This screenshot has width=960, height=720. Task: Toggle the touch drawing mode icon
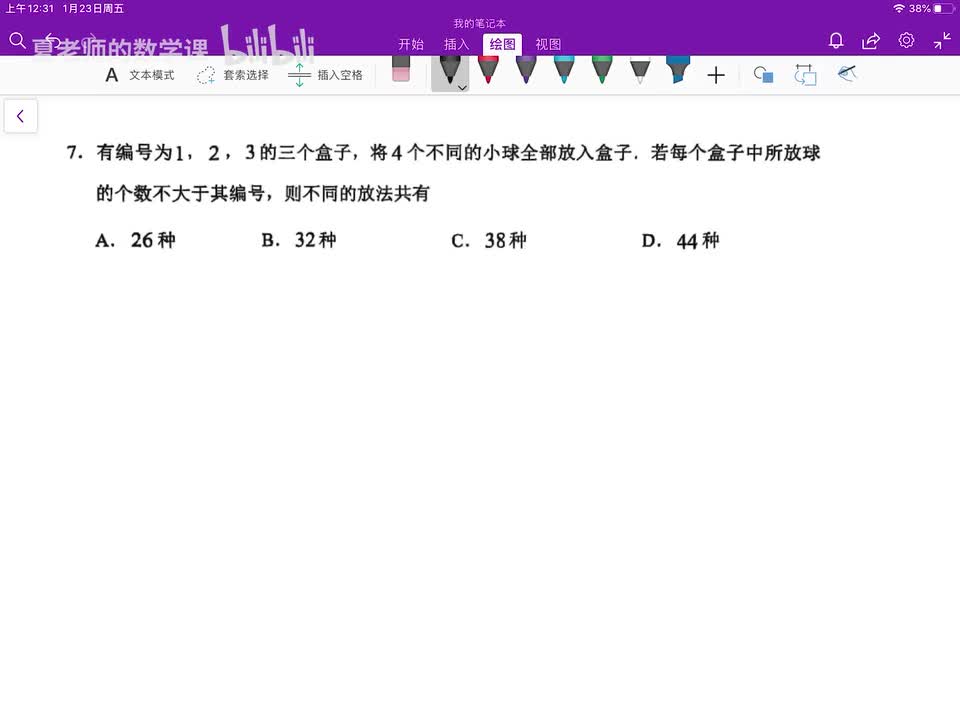[847, 74]
